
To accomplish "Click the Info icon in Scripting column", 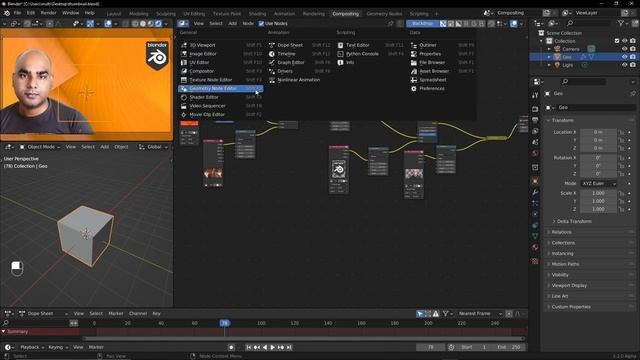I will click(340, 62).
